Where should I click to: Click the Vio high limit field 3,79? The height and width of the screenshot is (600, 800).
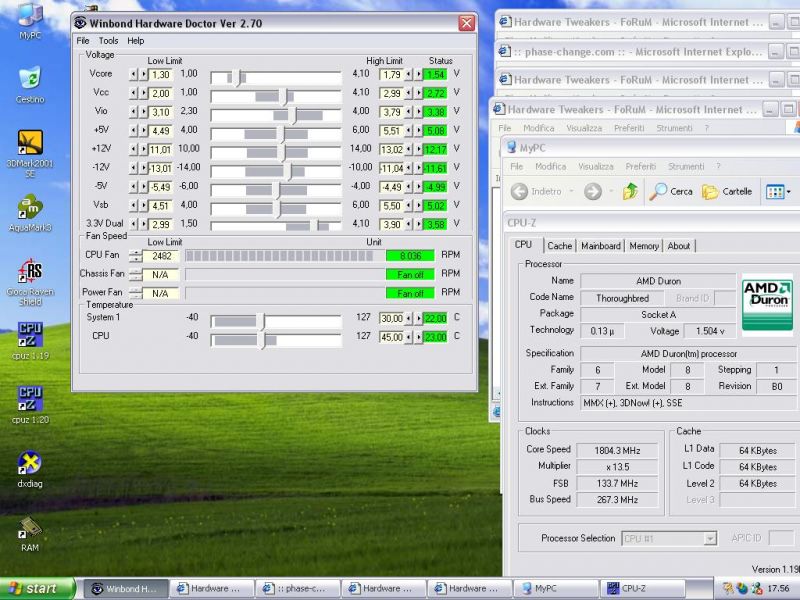pyautogui.click(x=392, y=112)
